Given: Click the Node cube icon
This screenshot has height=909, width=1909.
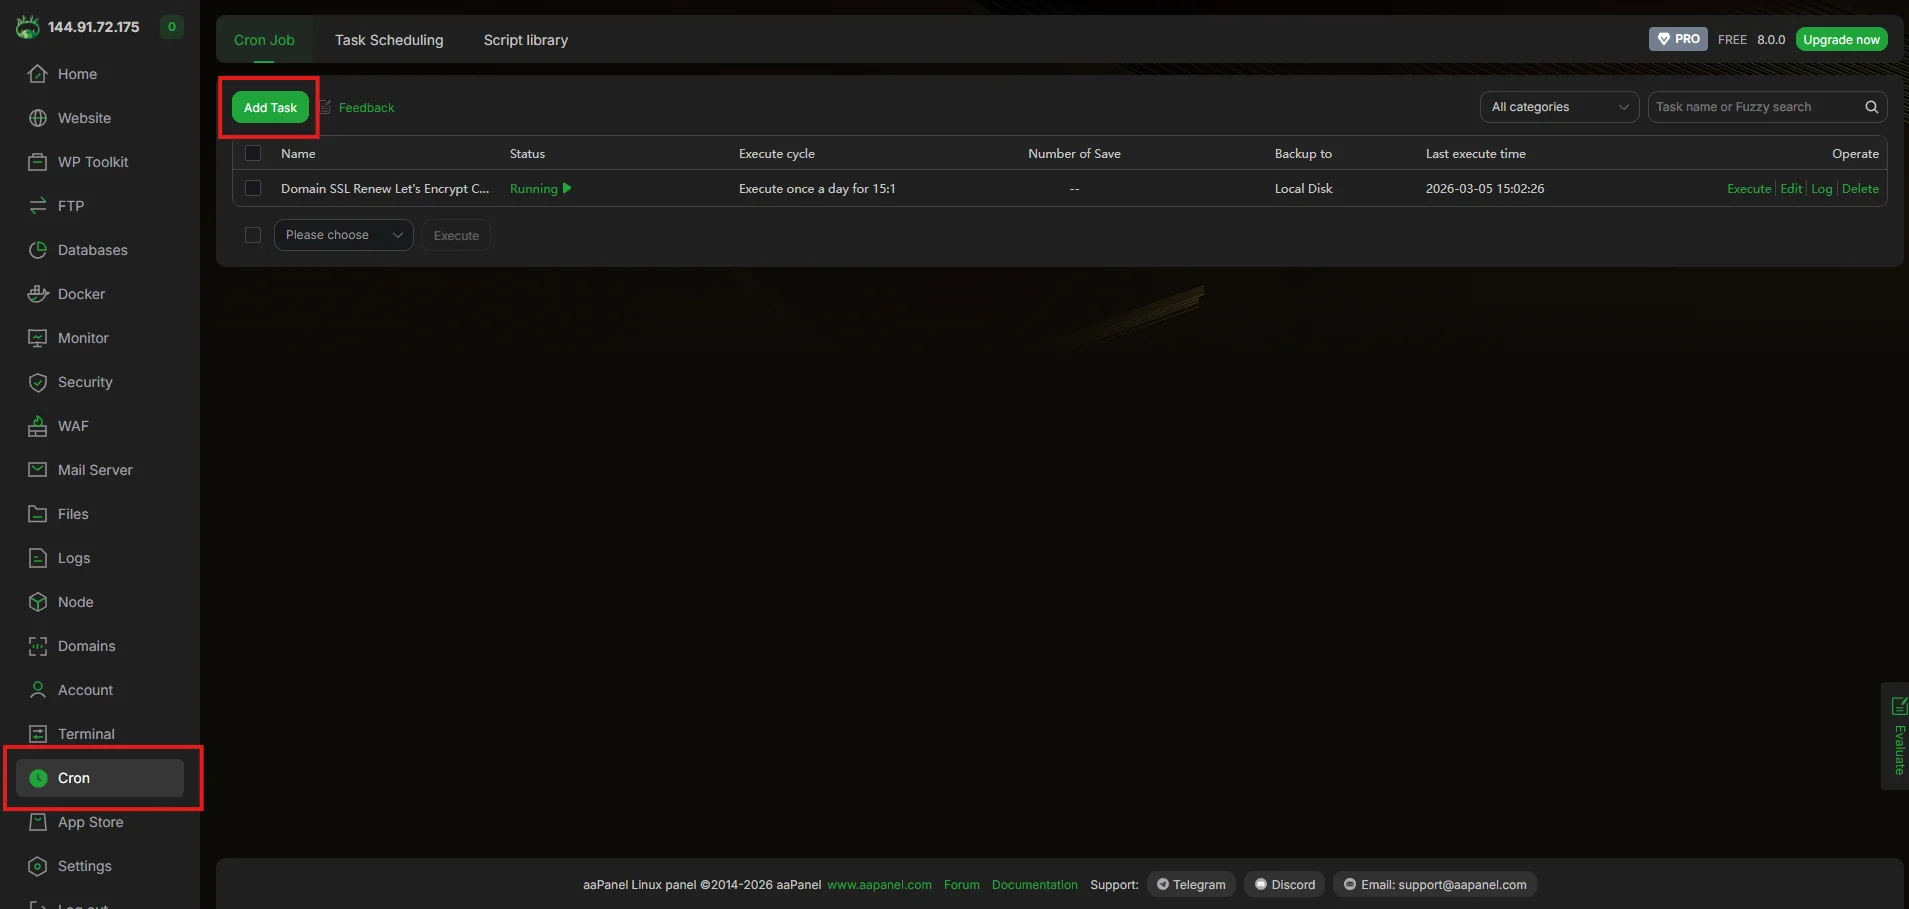Looking at the screenshot, I should click(38, 602).
